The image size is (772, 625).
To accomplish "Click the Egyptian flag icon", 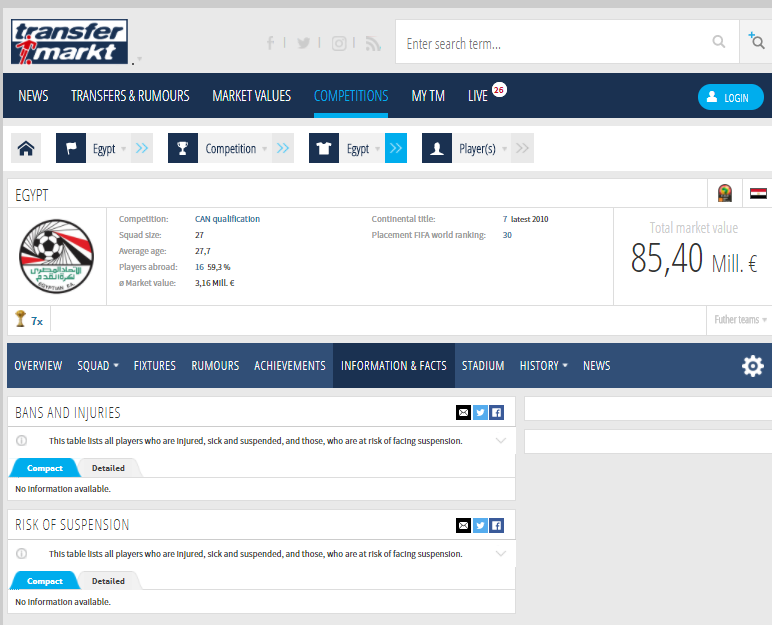I will click(758, 193).
